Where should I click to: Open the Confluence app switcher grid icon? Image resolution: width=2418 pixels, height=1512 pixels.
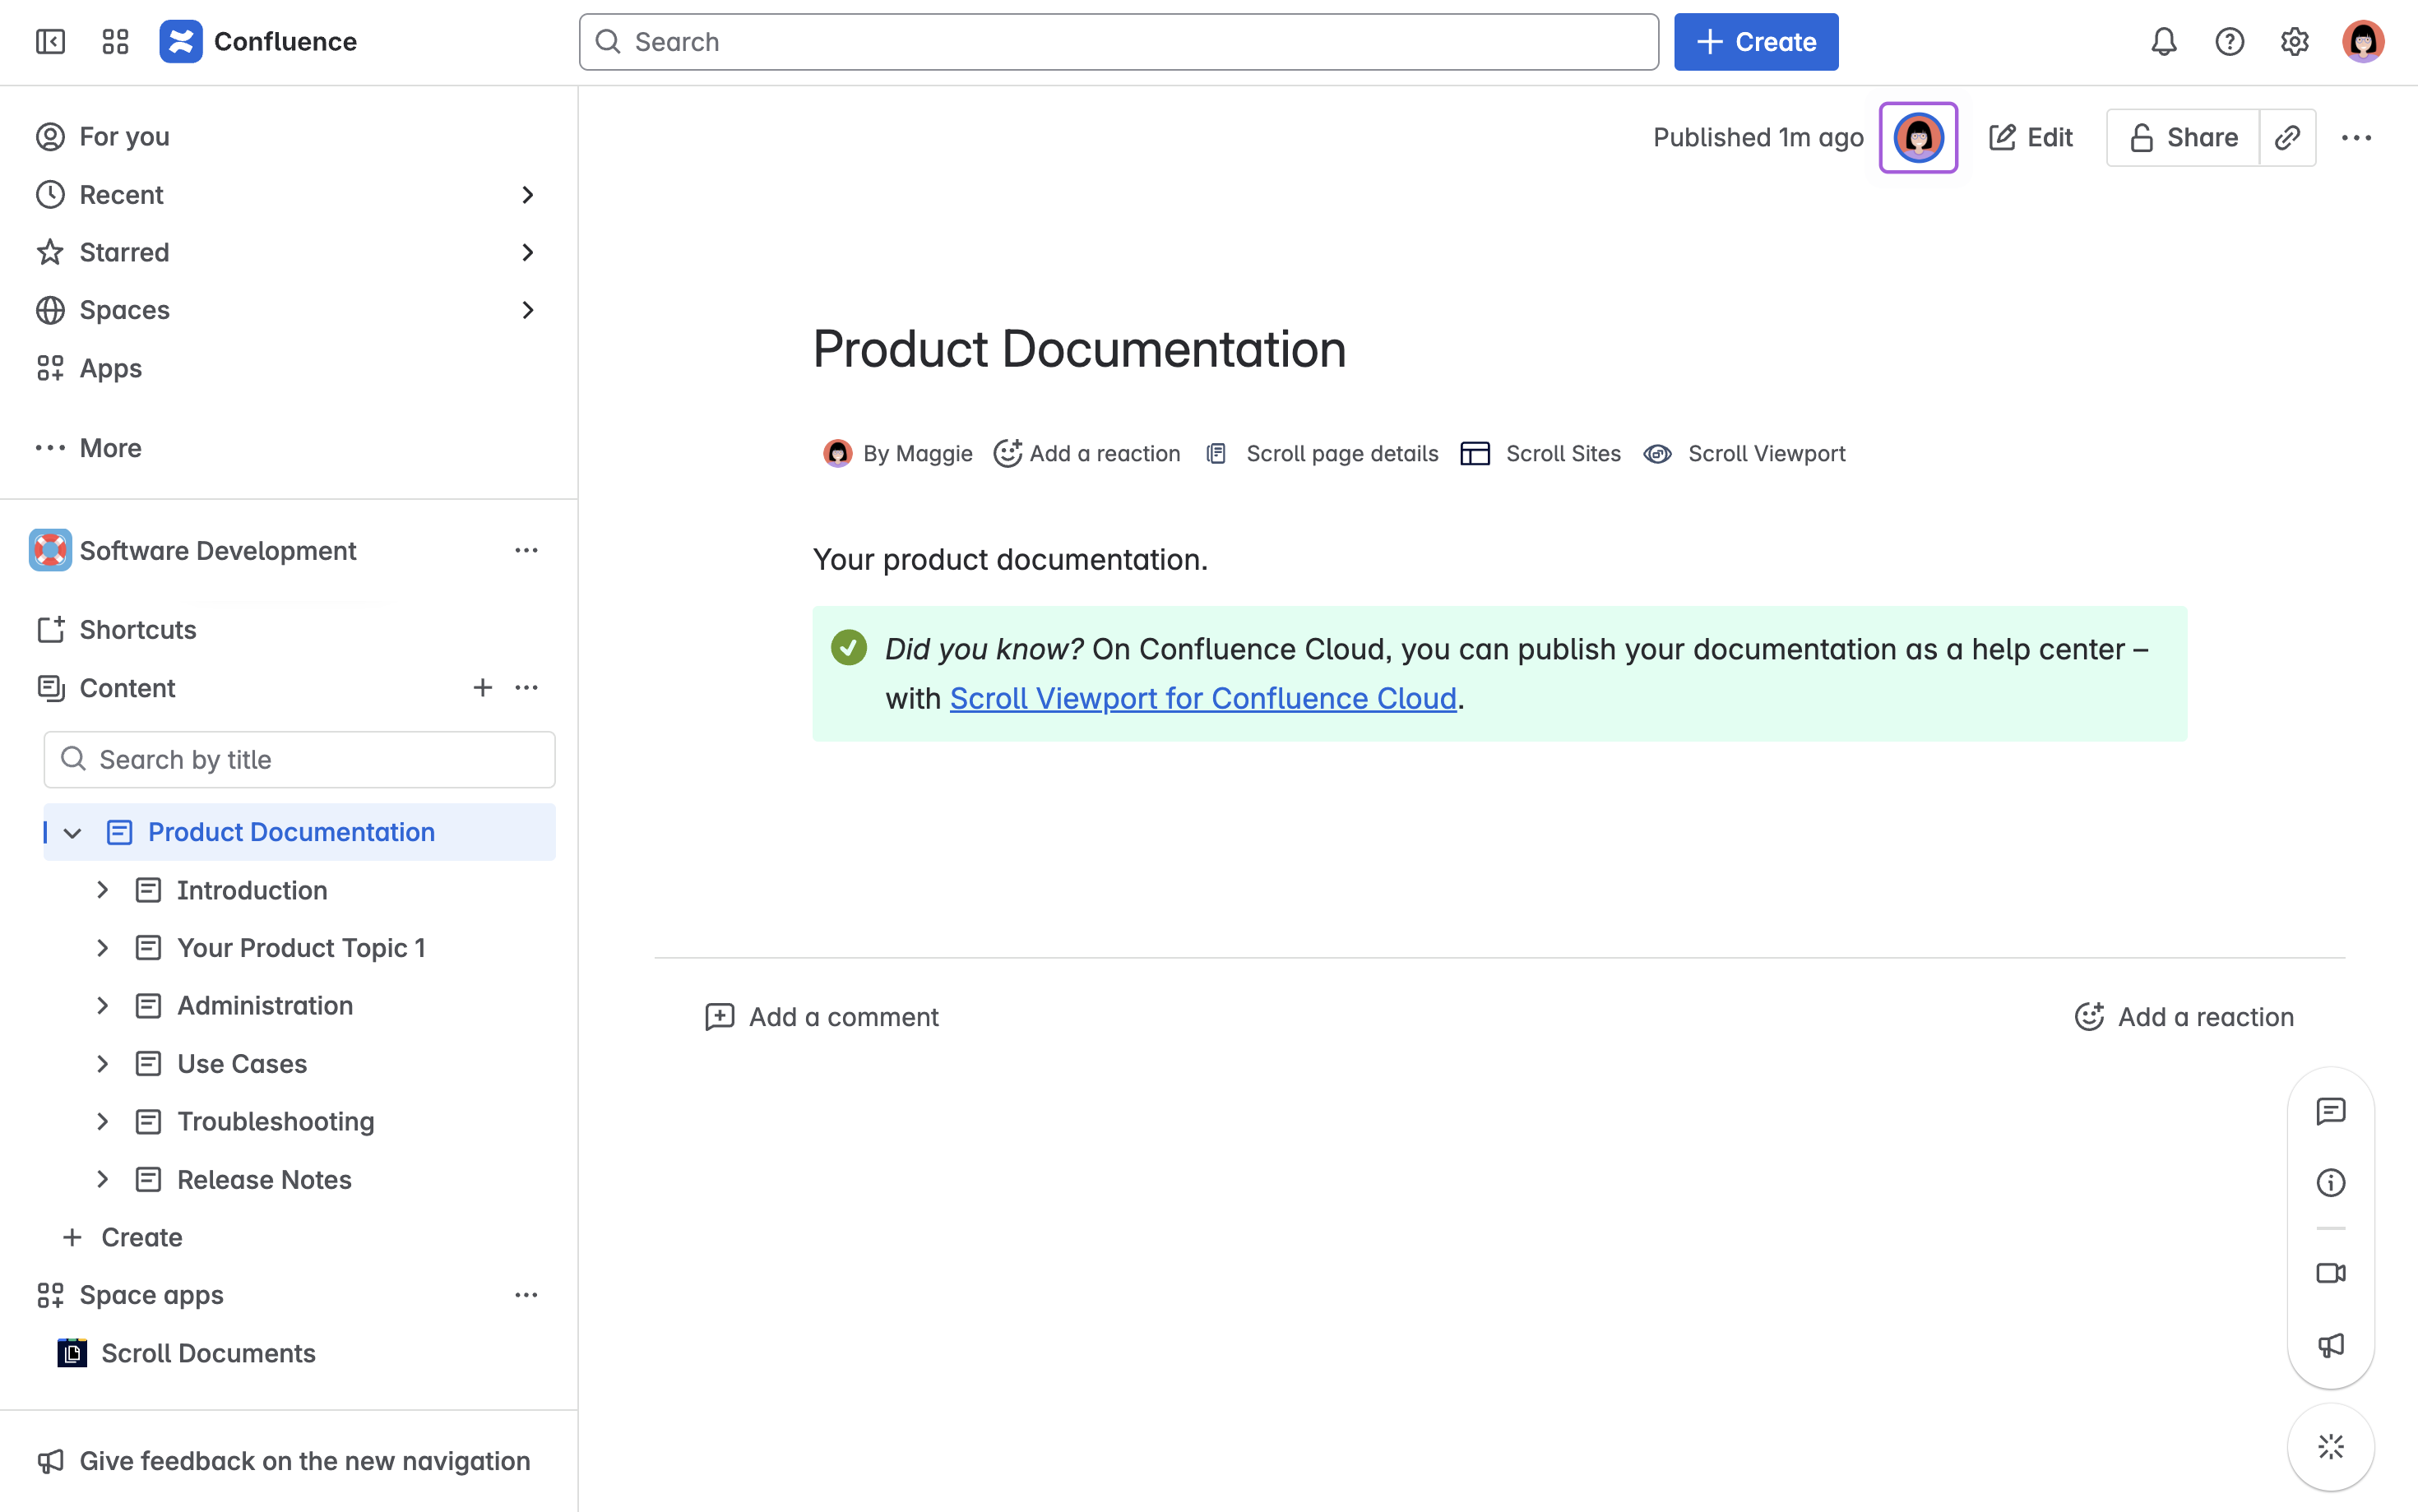(114, 42)
